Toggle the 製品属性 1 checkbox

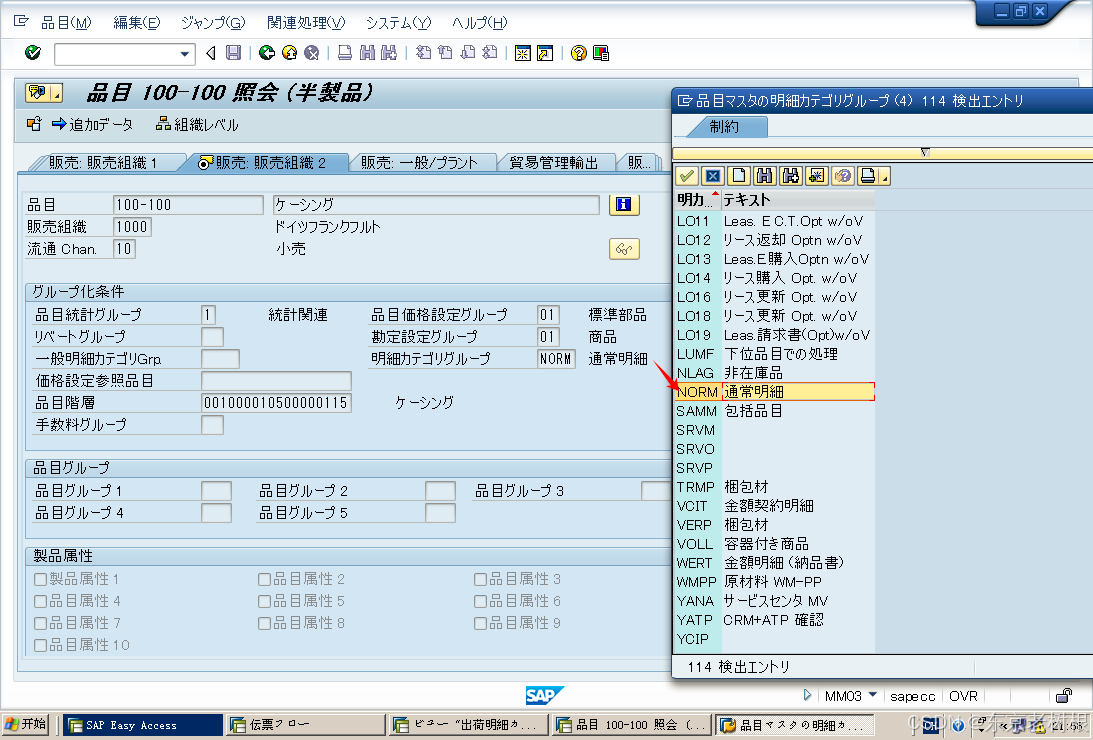(40, 579)
